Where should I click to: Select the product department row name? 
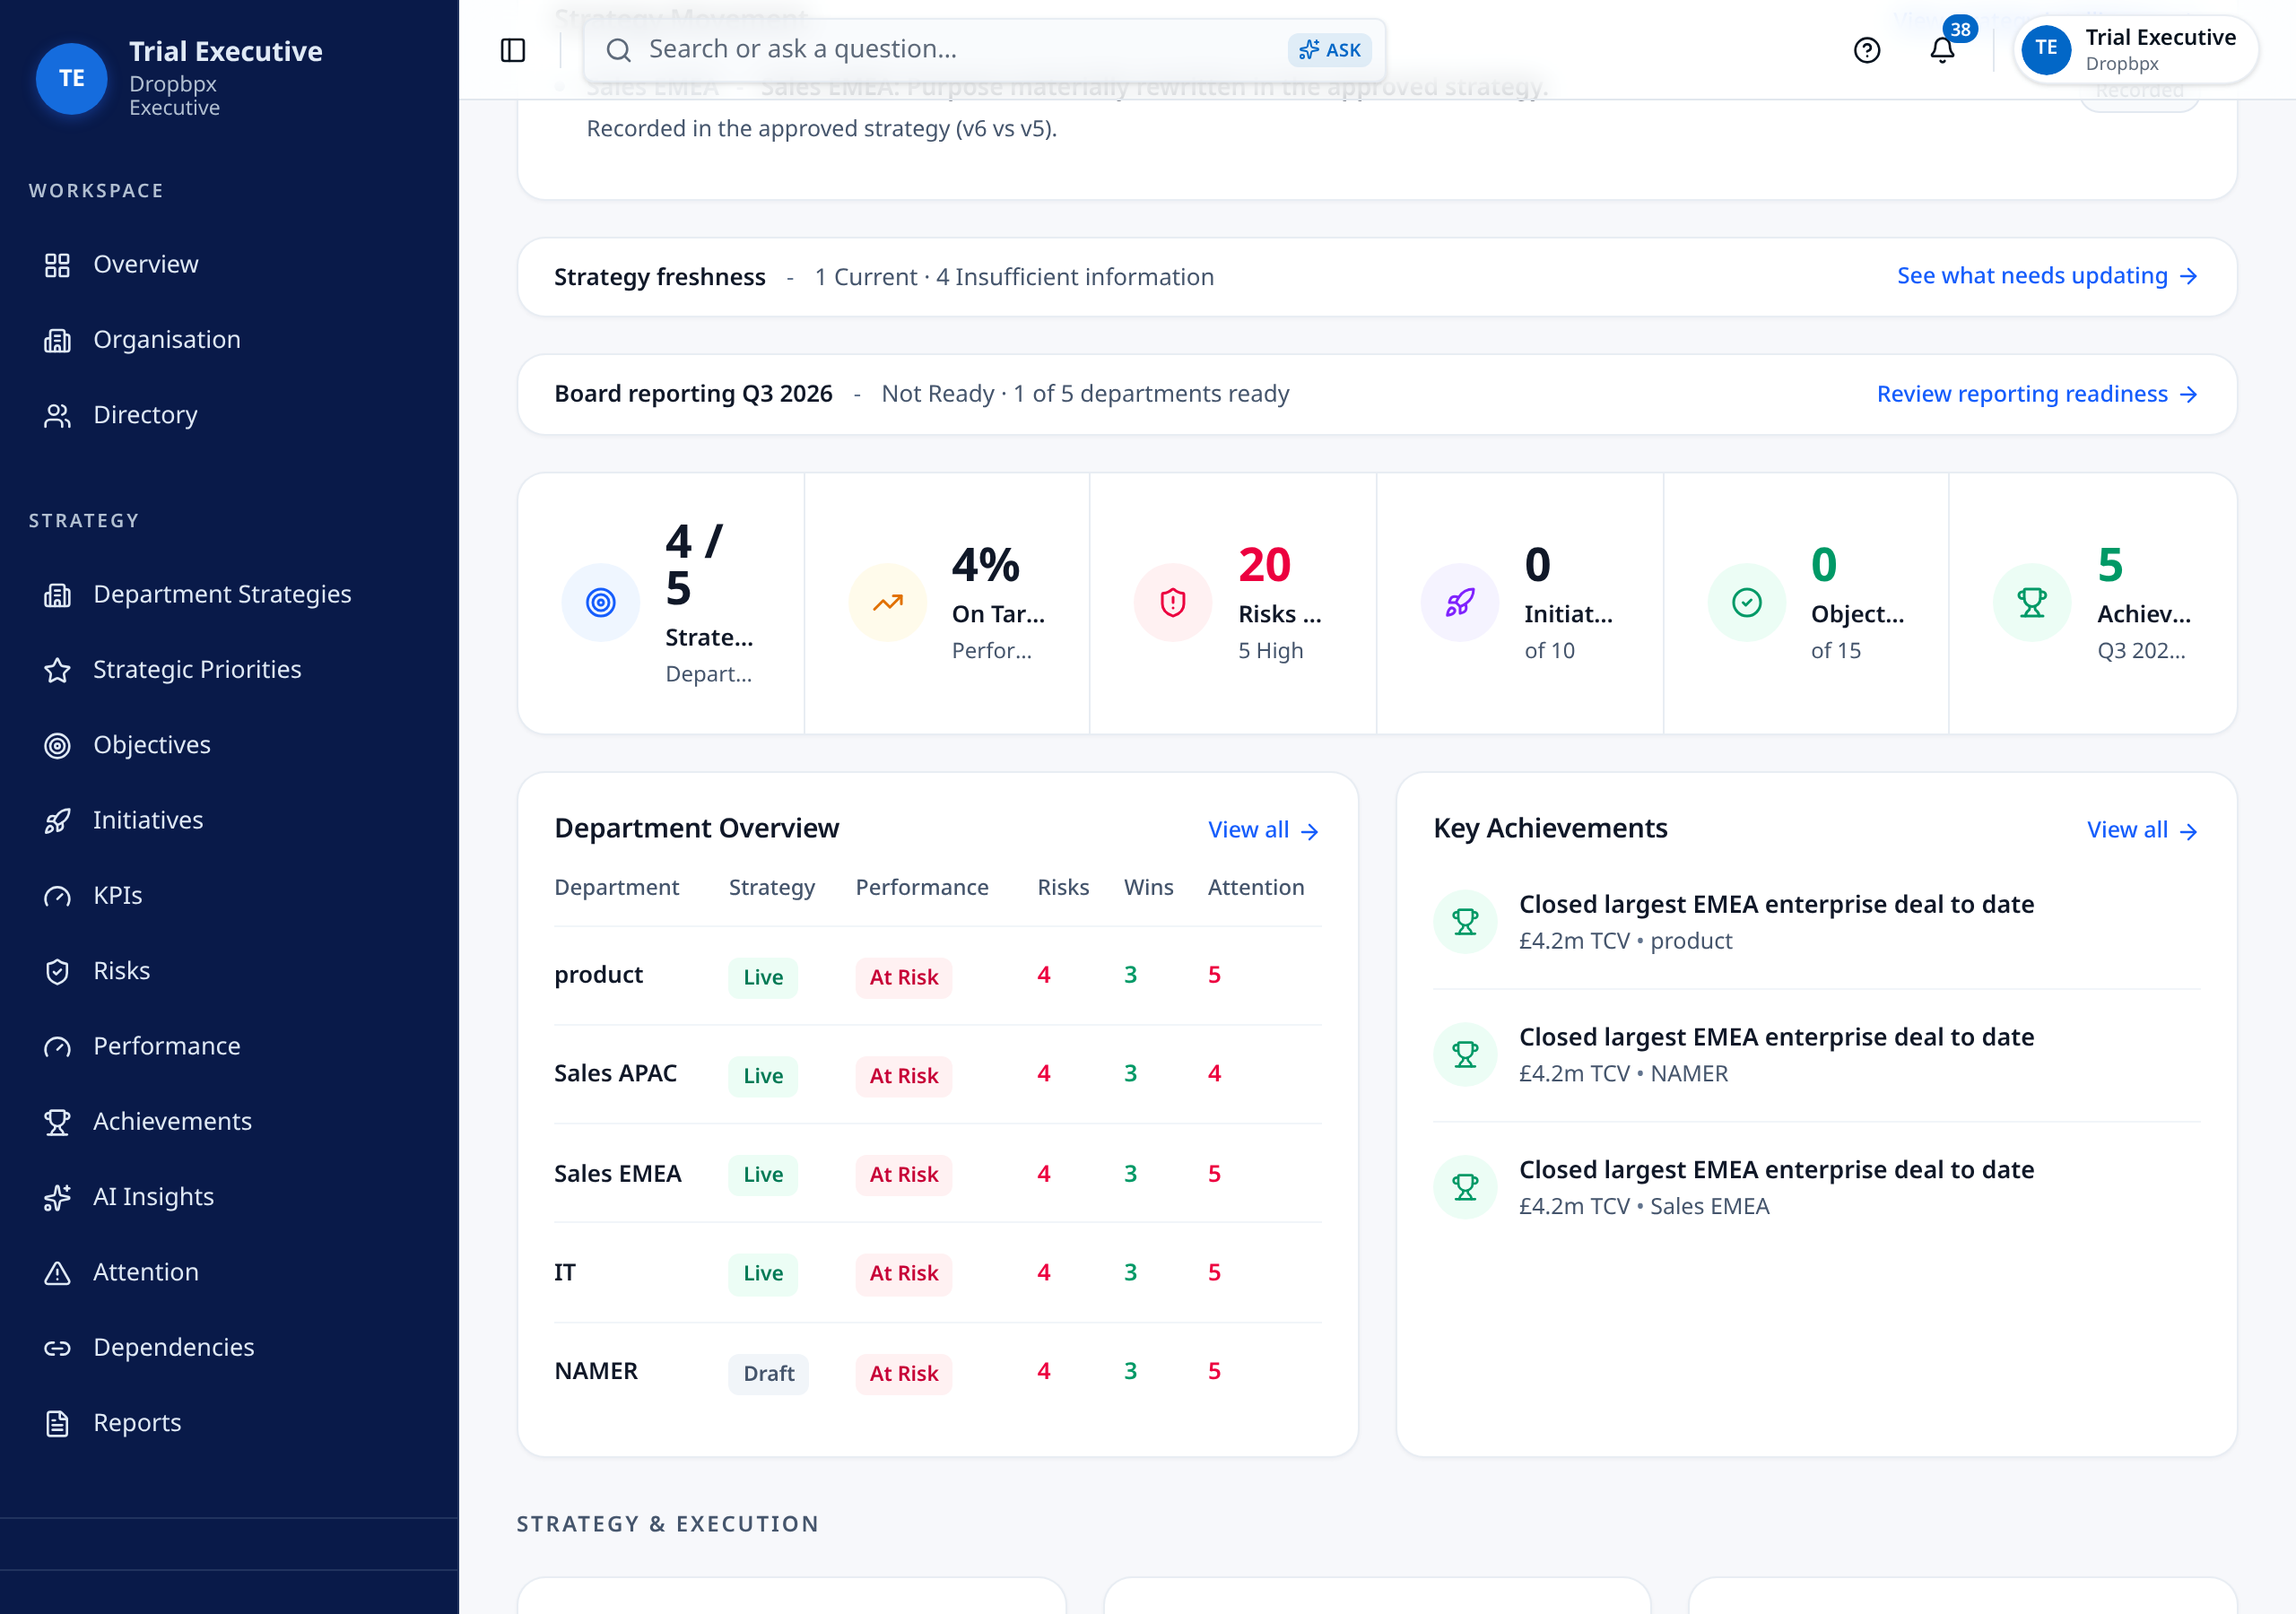click(x=598, y=975)
